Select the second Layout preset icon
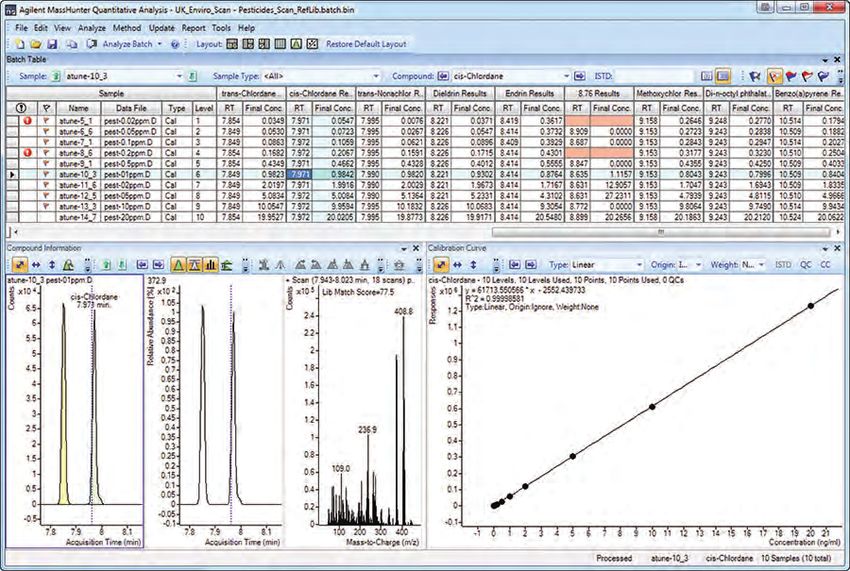Screen dimensions: 850x571 pos(248,44)
